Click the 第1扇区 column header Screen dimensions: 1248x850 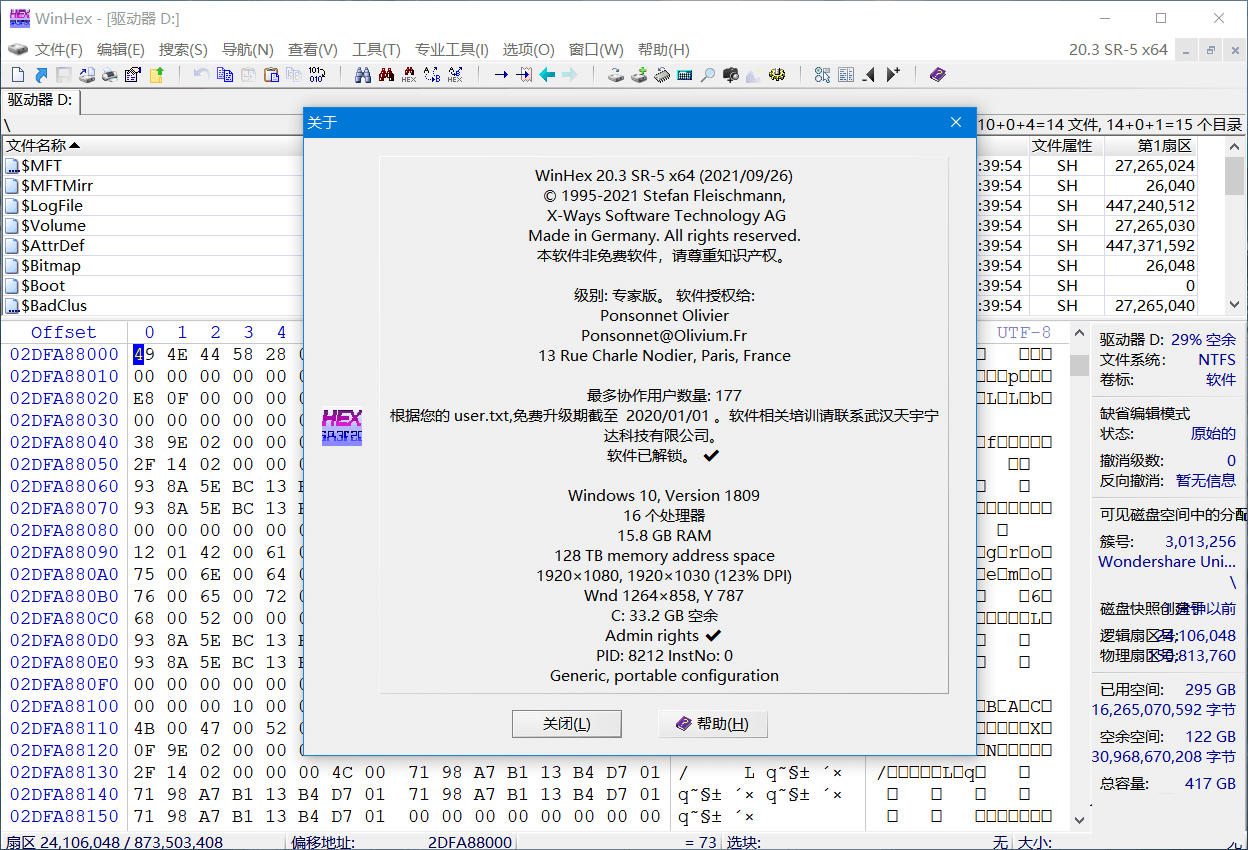tap(1150, 146)
